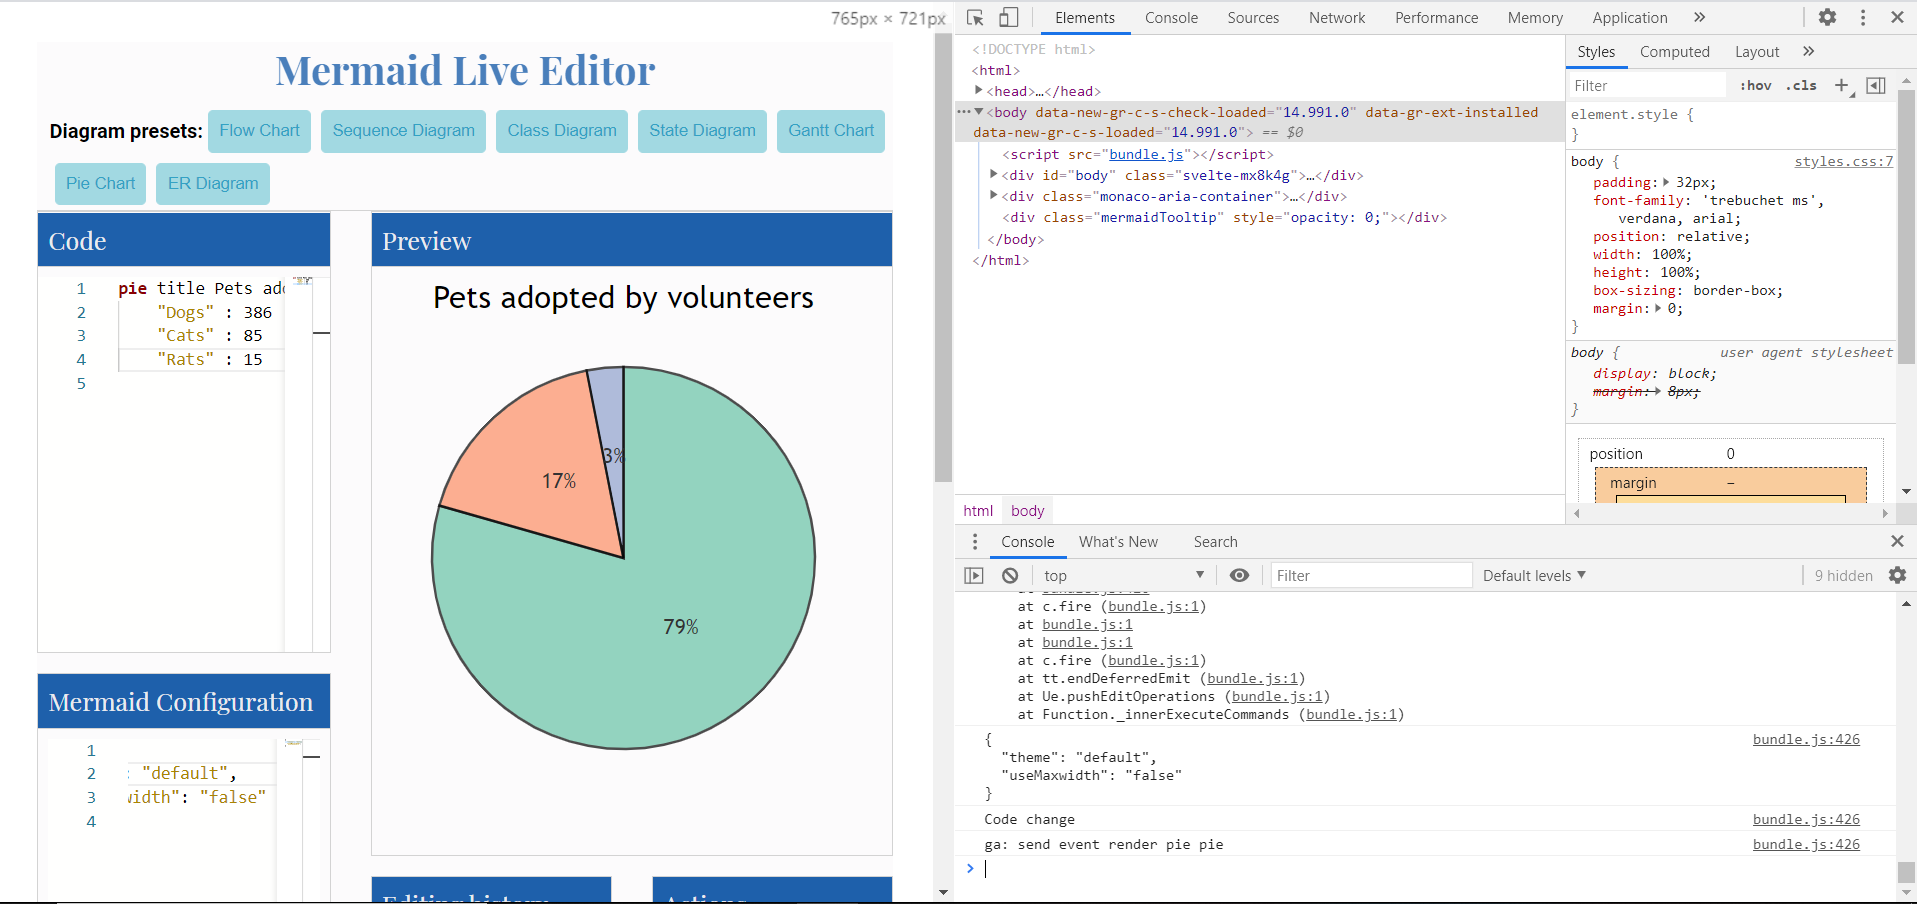Expand the div id body node
Image resolution: width=1917 pixels, height=904 pixels.
pyautogui.click(x=993, y=174)
